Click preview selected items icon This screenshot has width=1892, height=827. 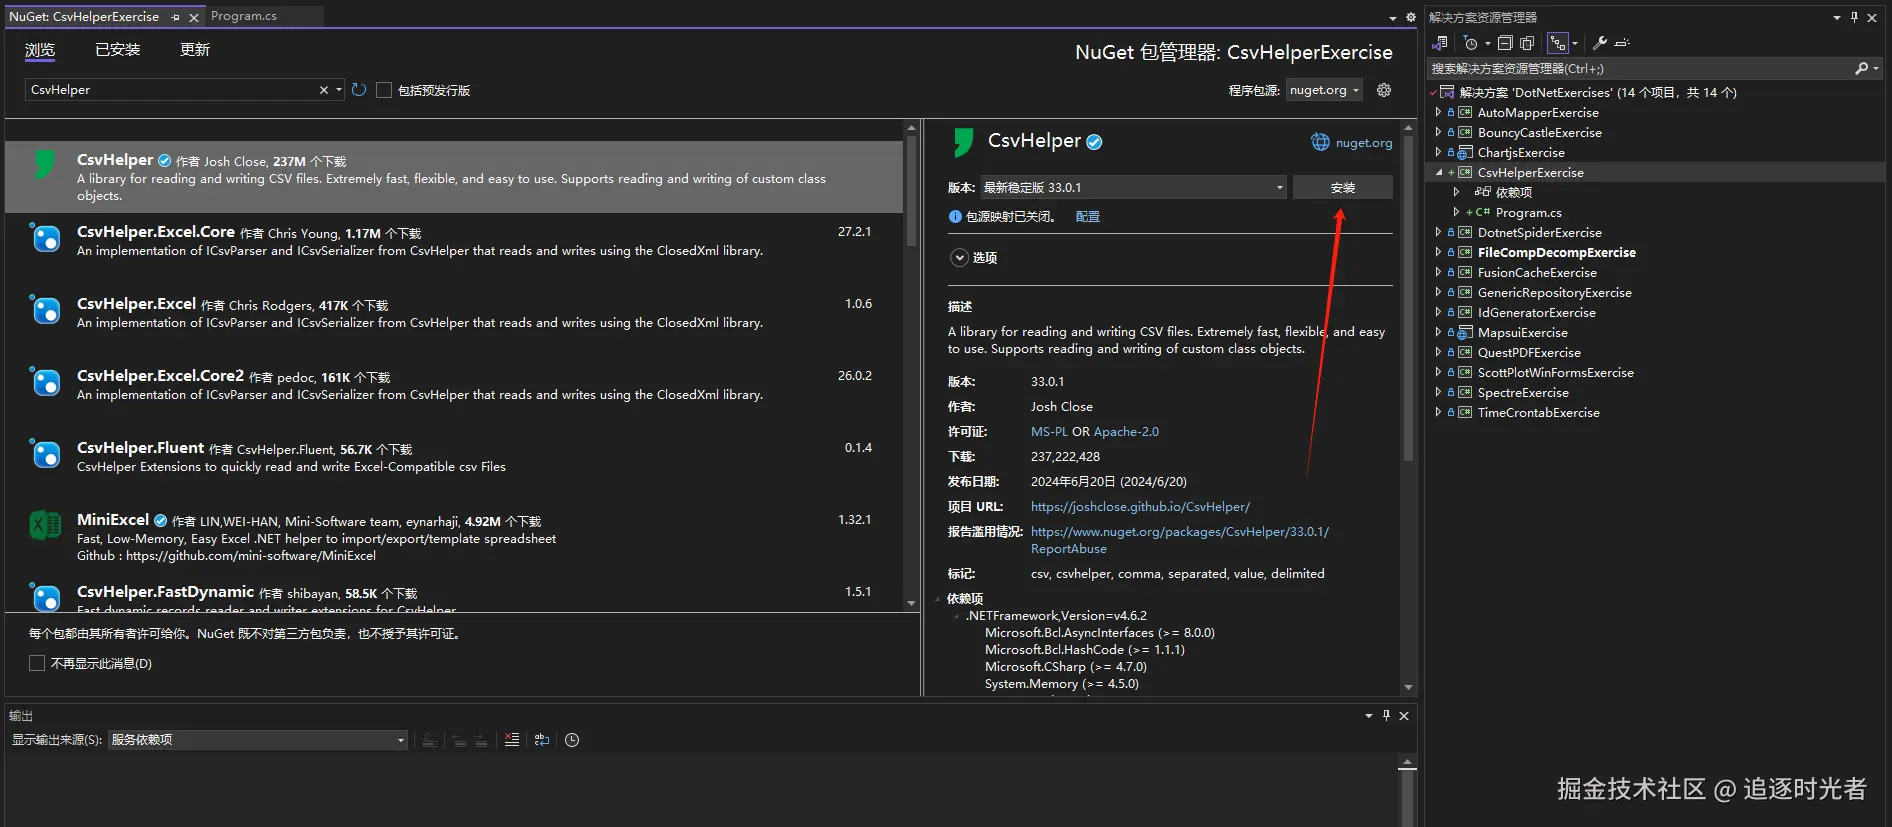pos(1622,43)
